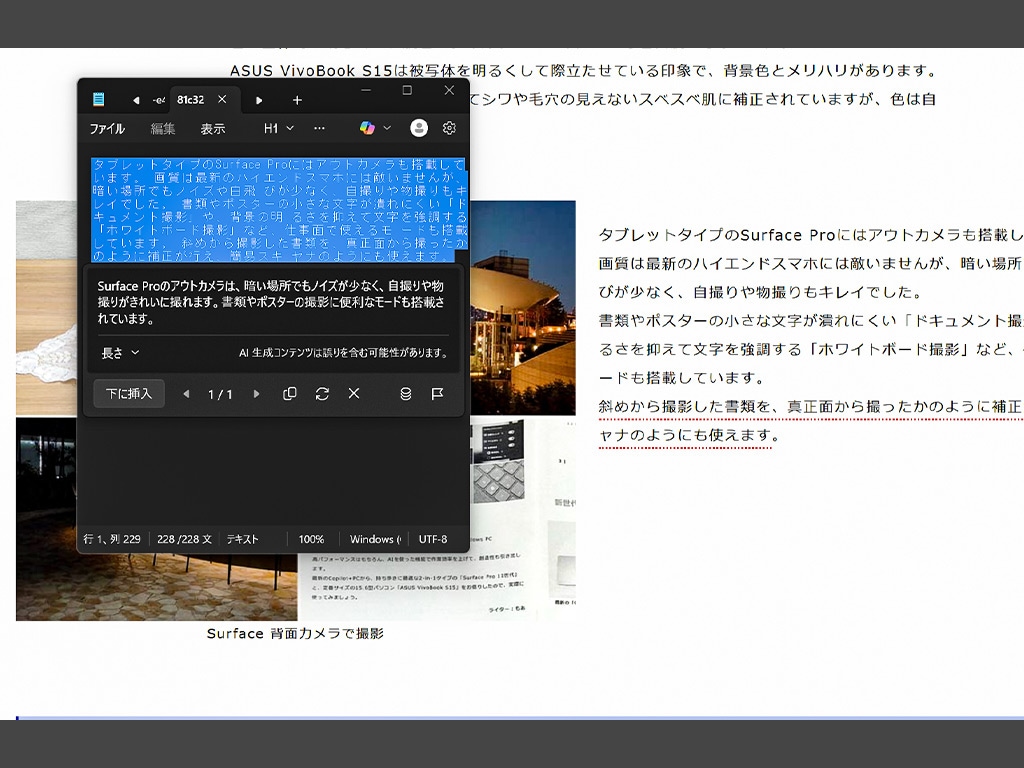Open the 編集 menu
This screenshot has width=1024, height=768.
pyautogui.click(x=163, y=129)
